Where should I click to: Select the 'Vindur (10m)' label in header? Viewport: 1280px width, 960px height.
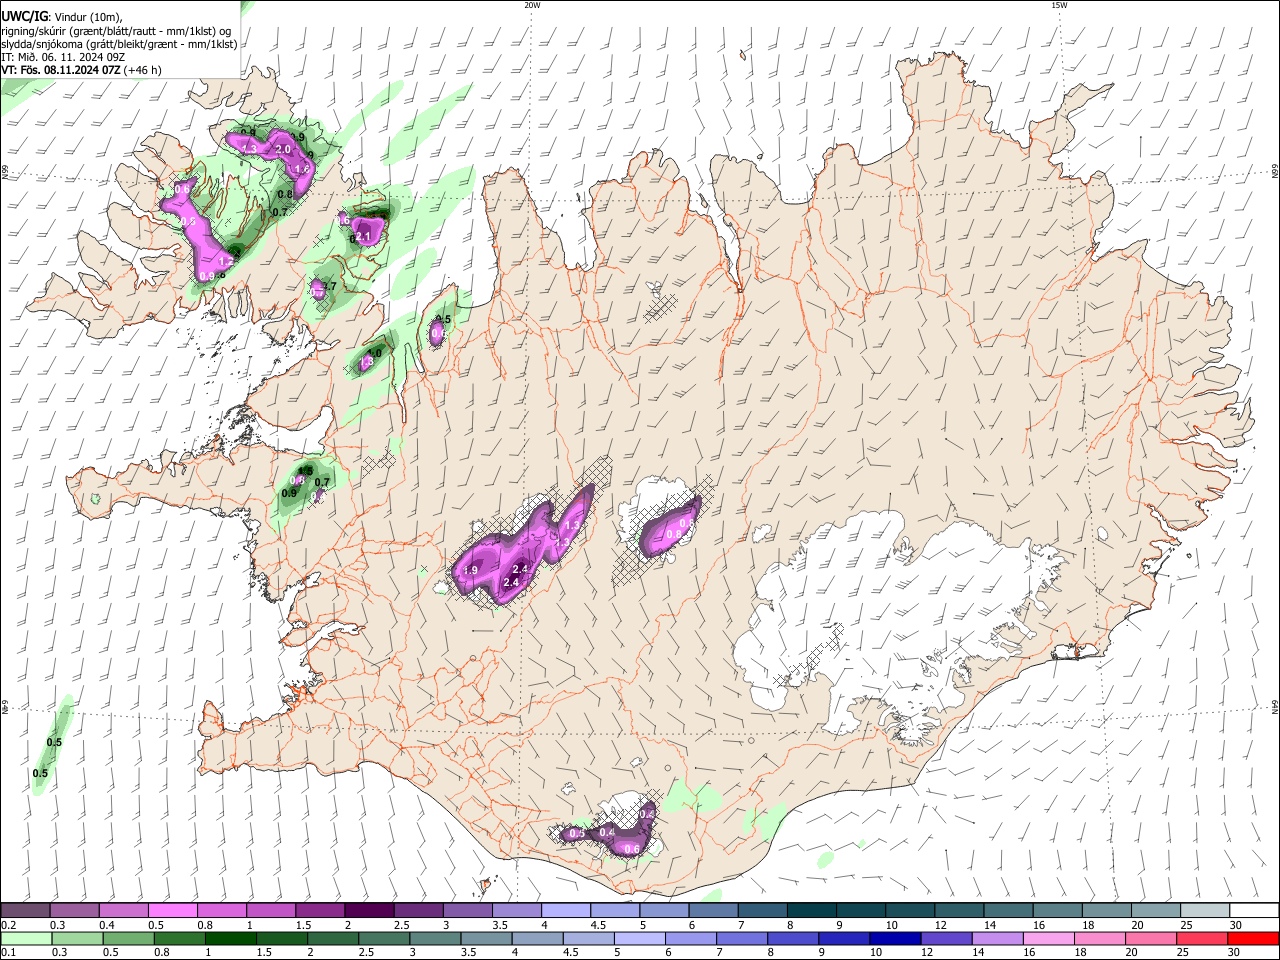[88, 16]
